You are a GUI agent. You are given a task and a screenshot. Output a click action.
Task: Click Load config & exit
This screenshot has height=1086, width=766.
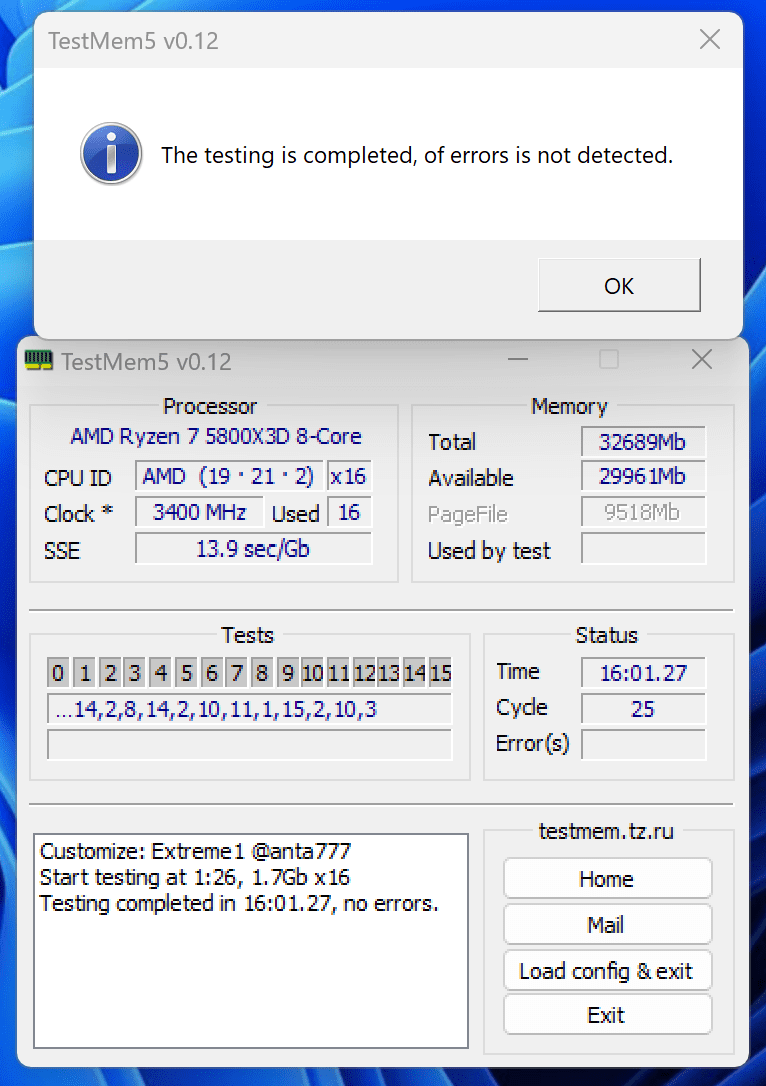[x=607, y=971]
